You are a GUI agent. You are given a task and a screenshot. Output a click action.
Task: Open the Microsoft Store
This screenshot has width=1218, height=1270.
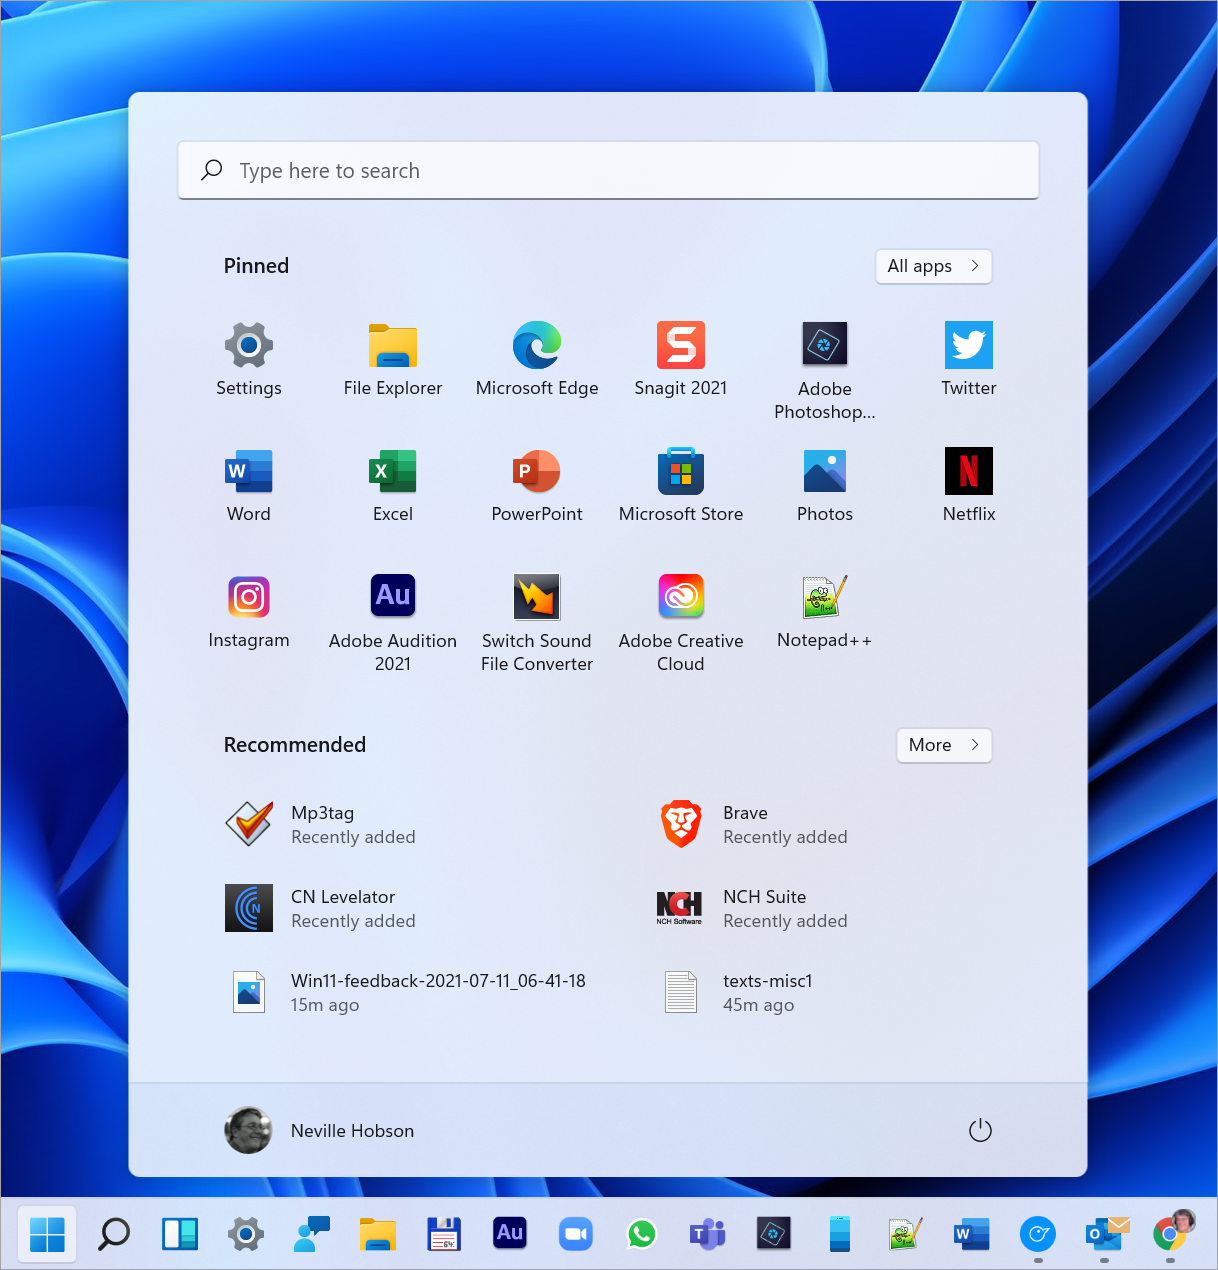[x=681, y=486]
